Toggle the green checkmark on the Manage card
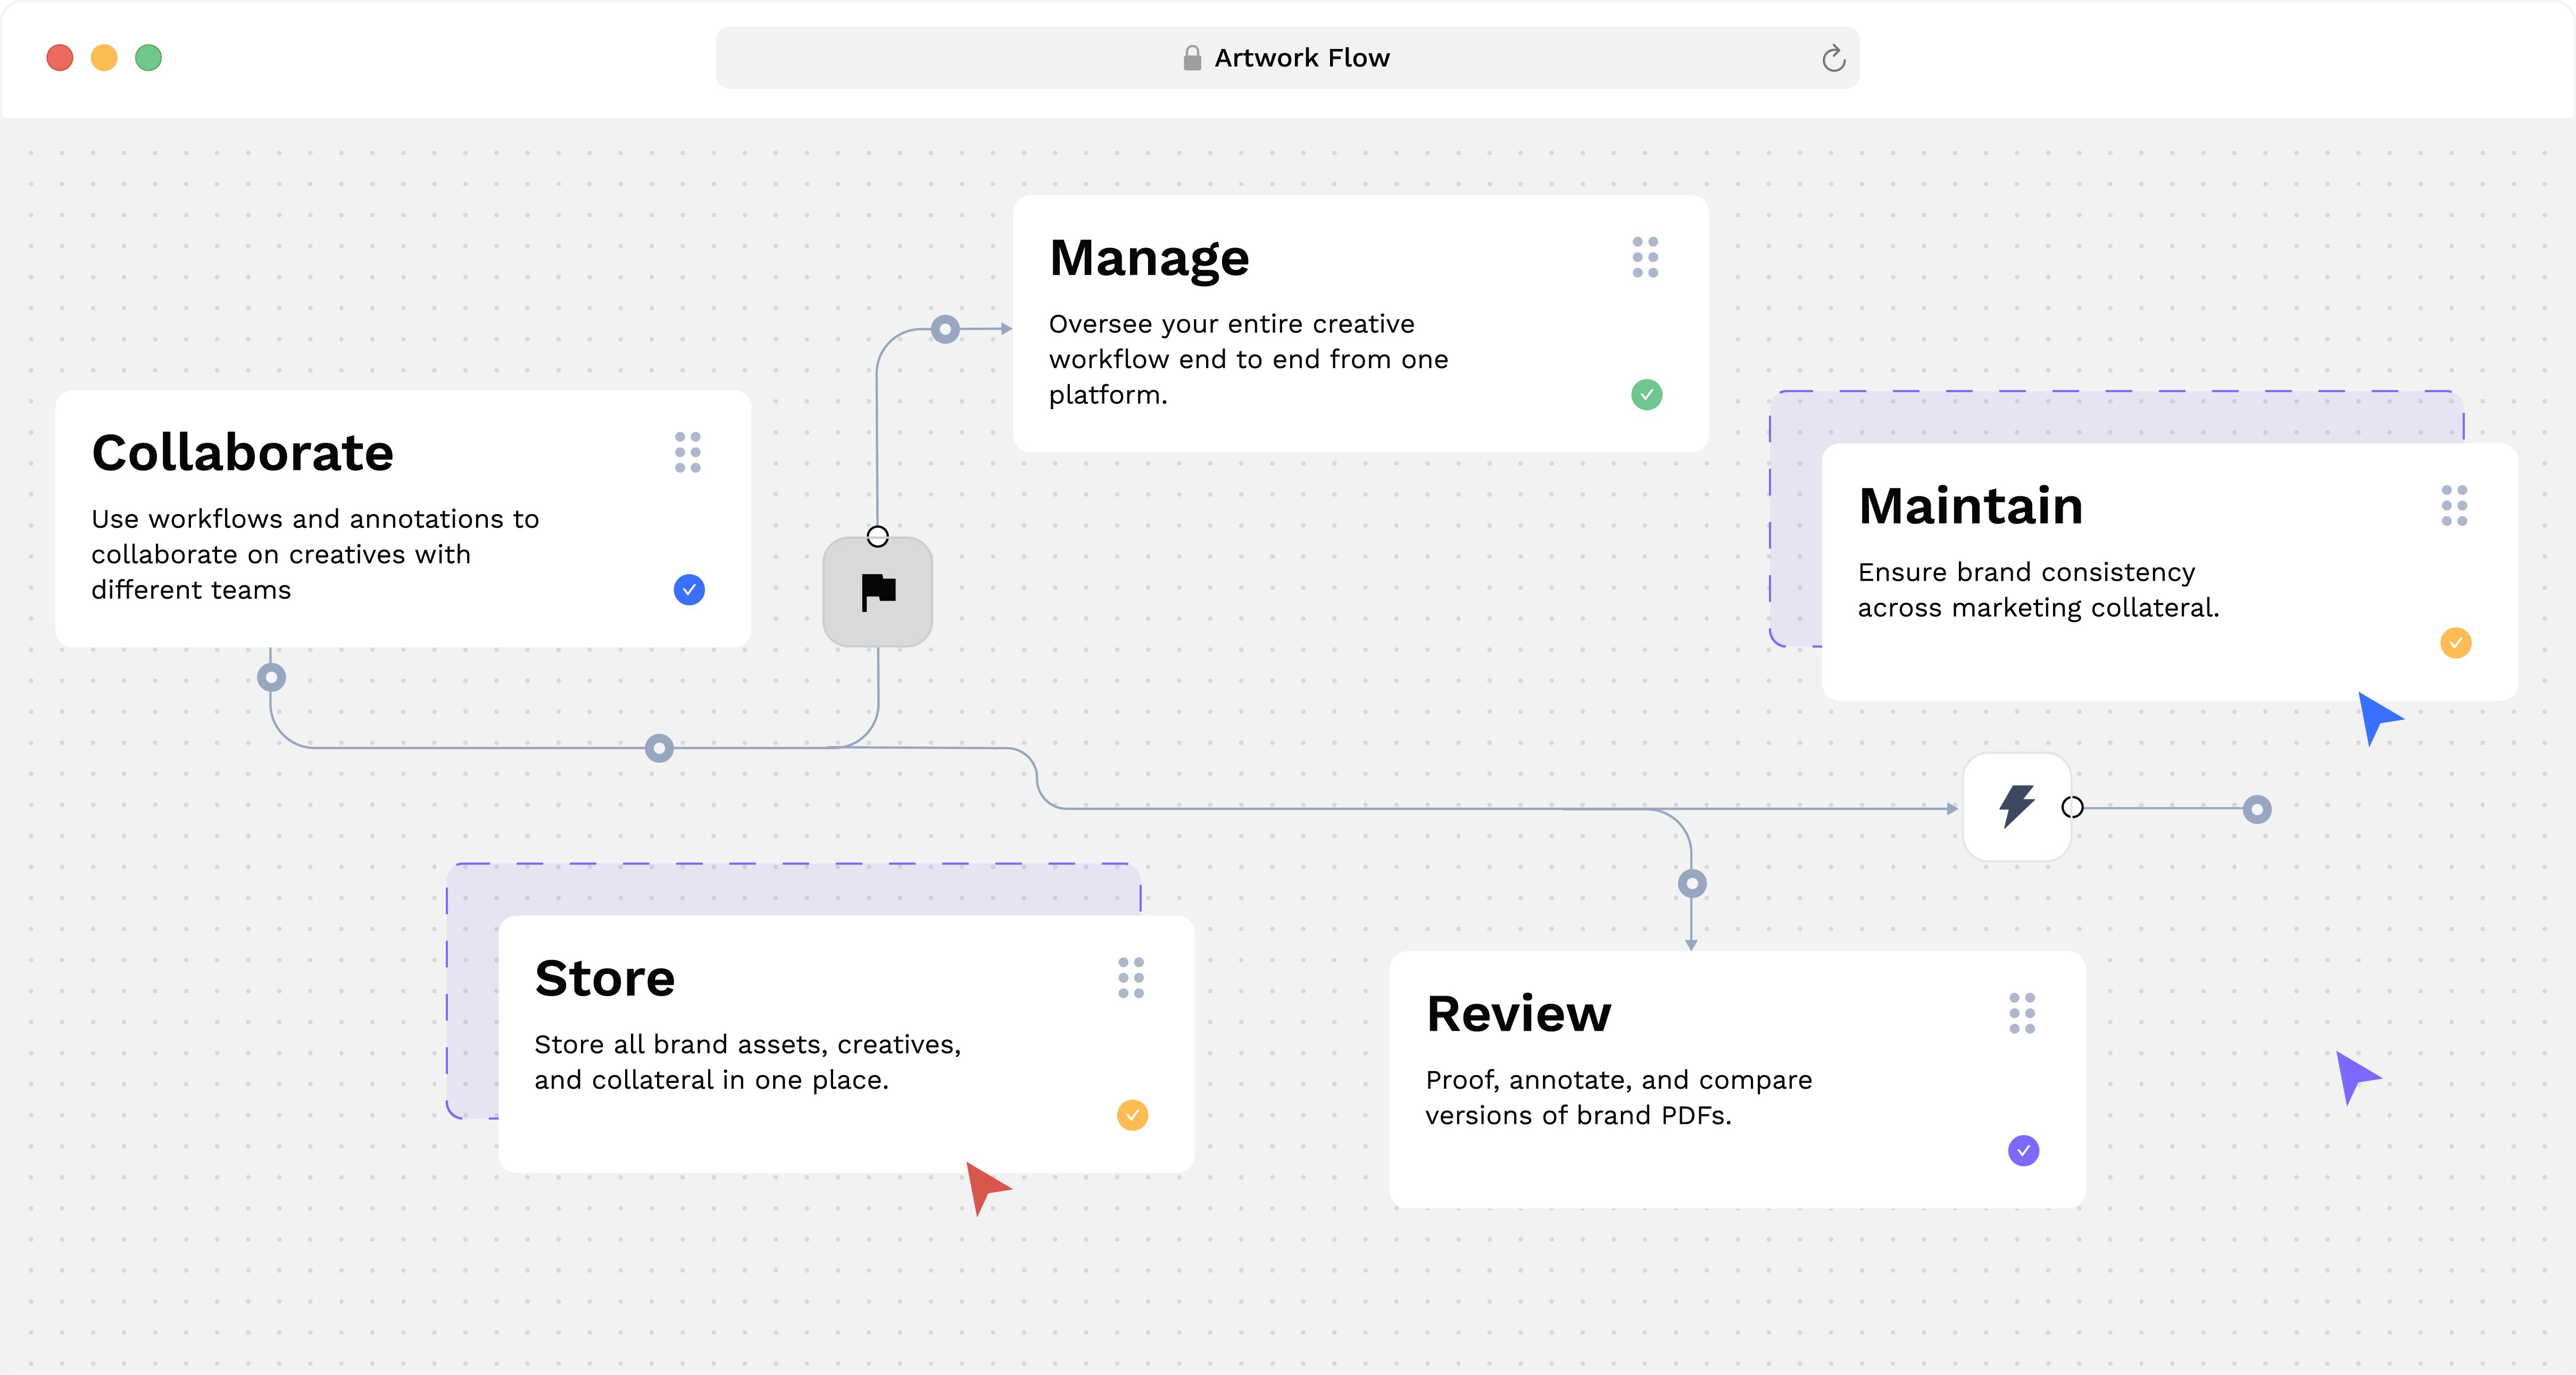 1646,394
